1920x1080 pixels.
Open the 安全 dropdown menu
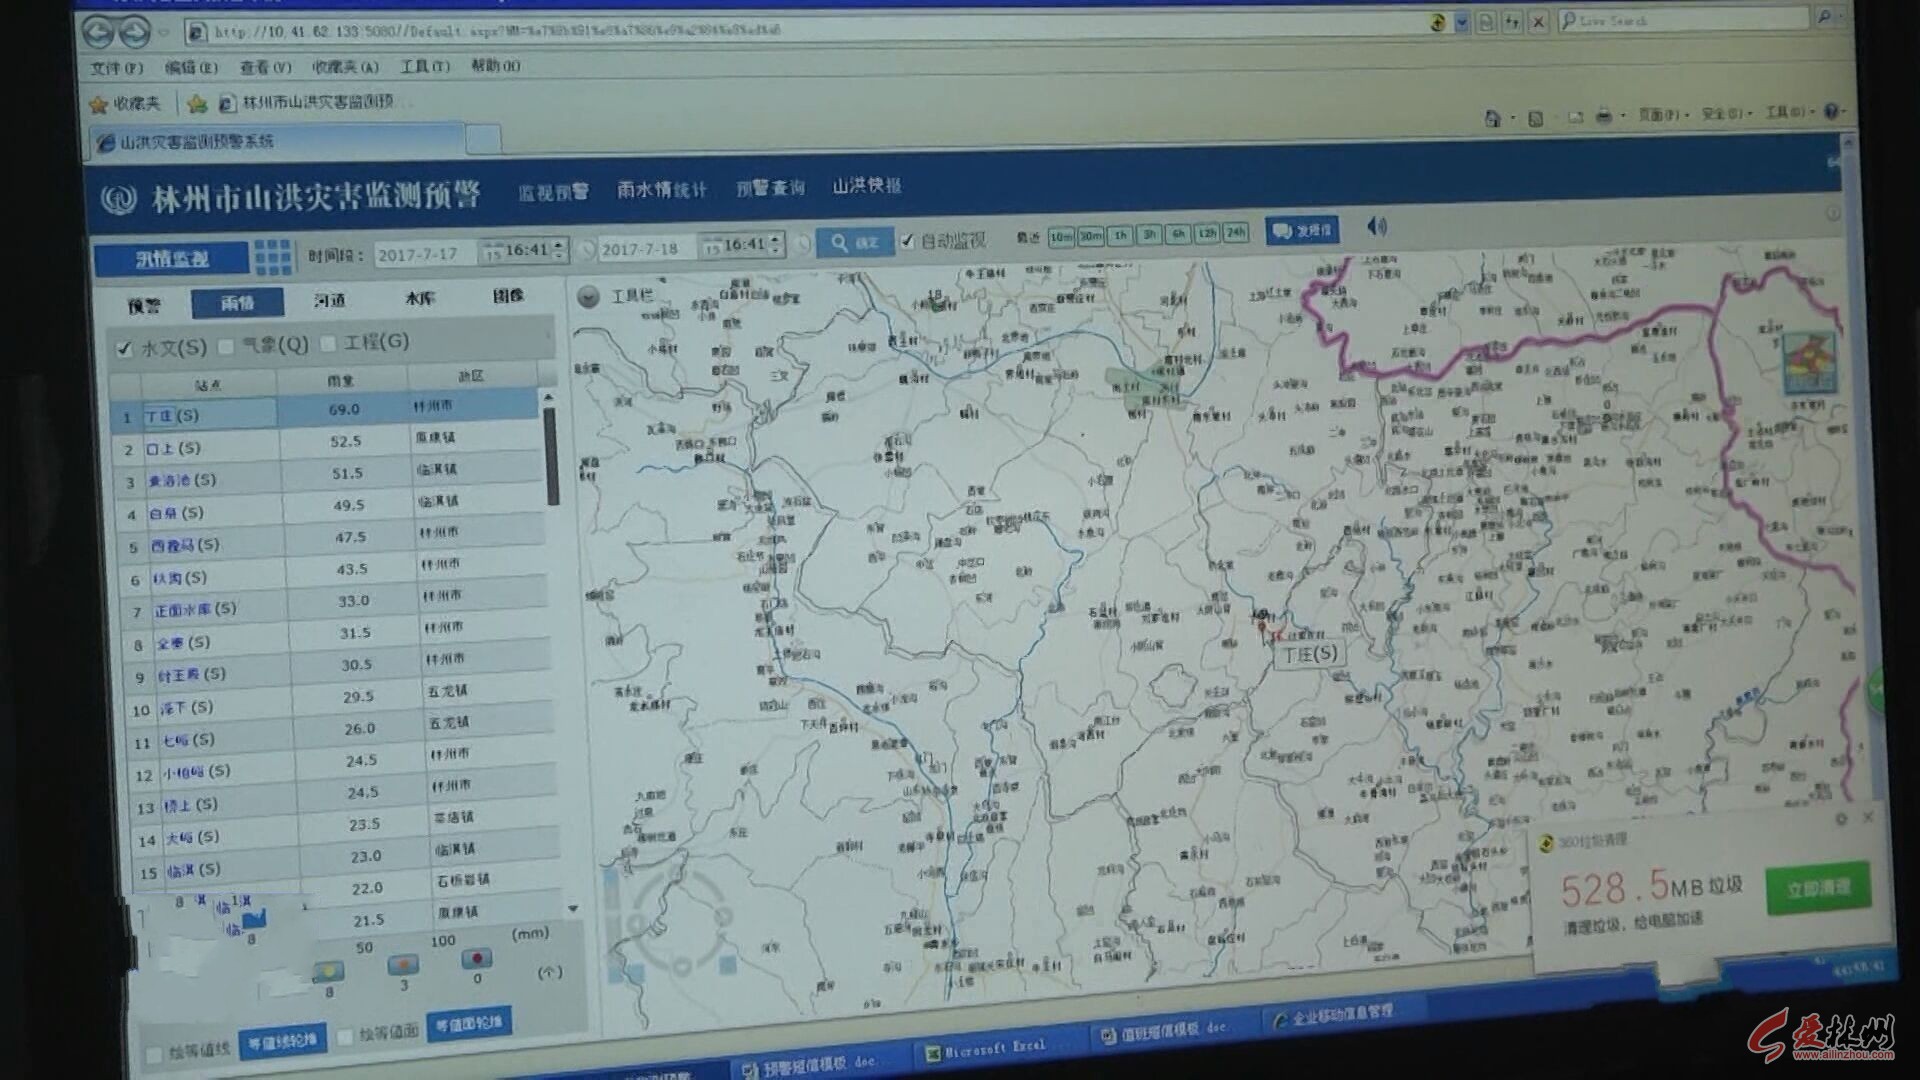pos(1727,113)
